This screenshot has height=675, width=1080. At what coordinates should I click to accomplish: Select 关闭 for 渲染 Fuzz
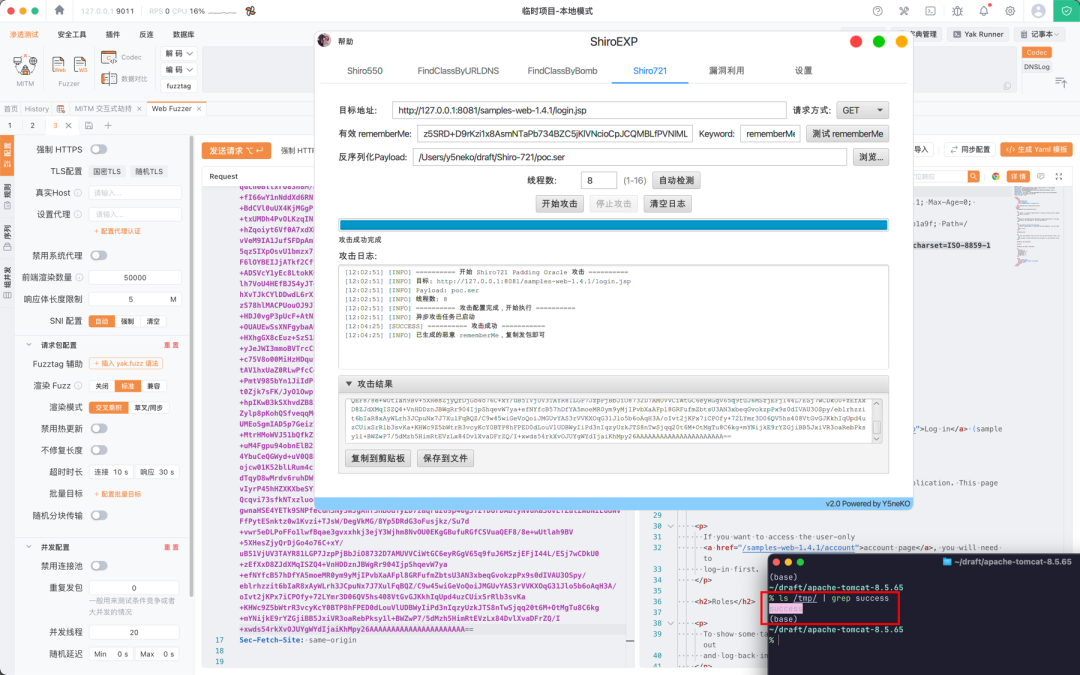pyautogui.click(x=102, y=386)
